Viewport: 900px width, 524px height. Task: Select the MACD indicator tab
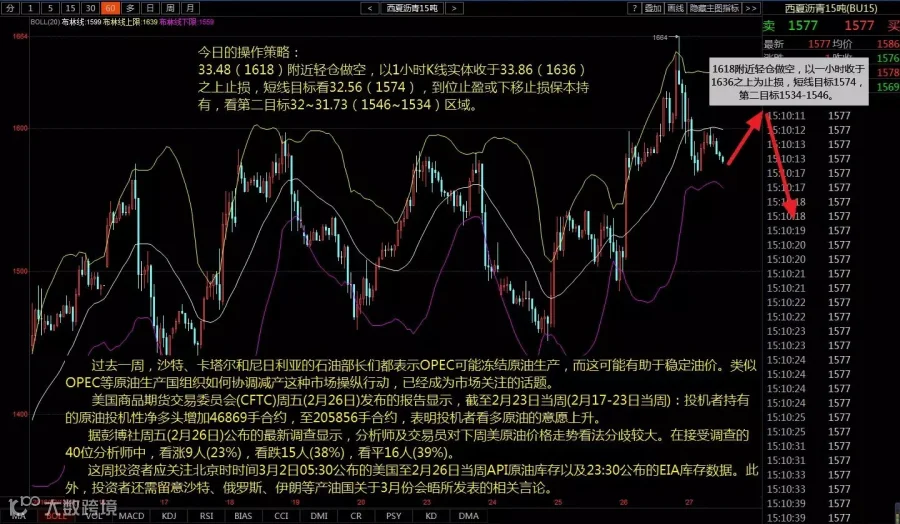coord(131,515)
